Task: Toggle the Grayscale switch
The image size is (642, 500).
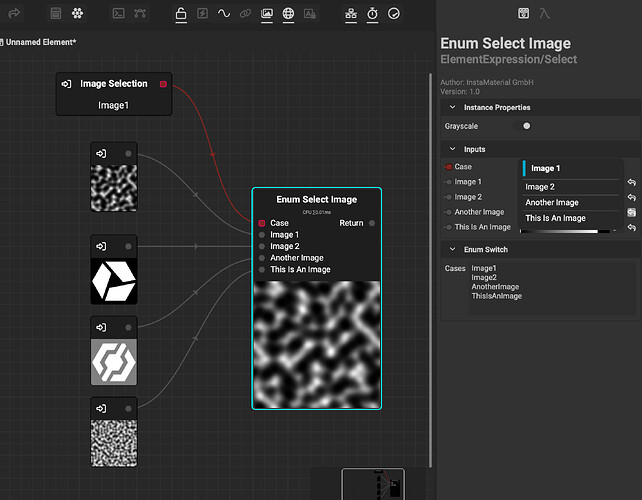Action: click(526, 126)
